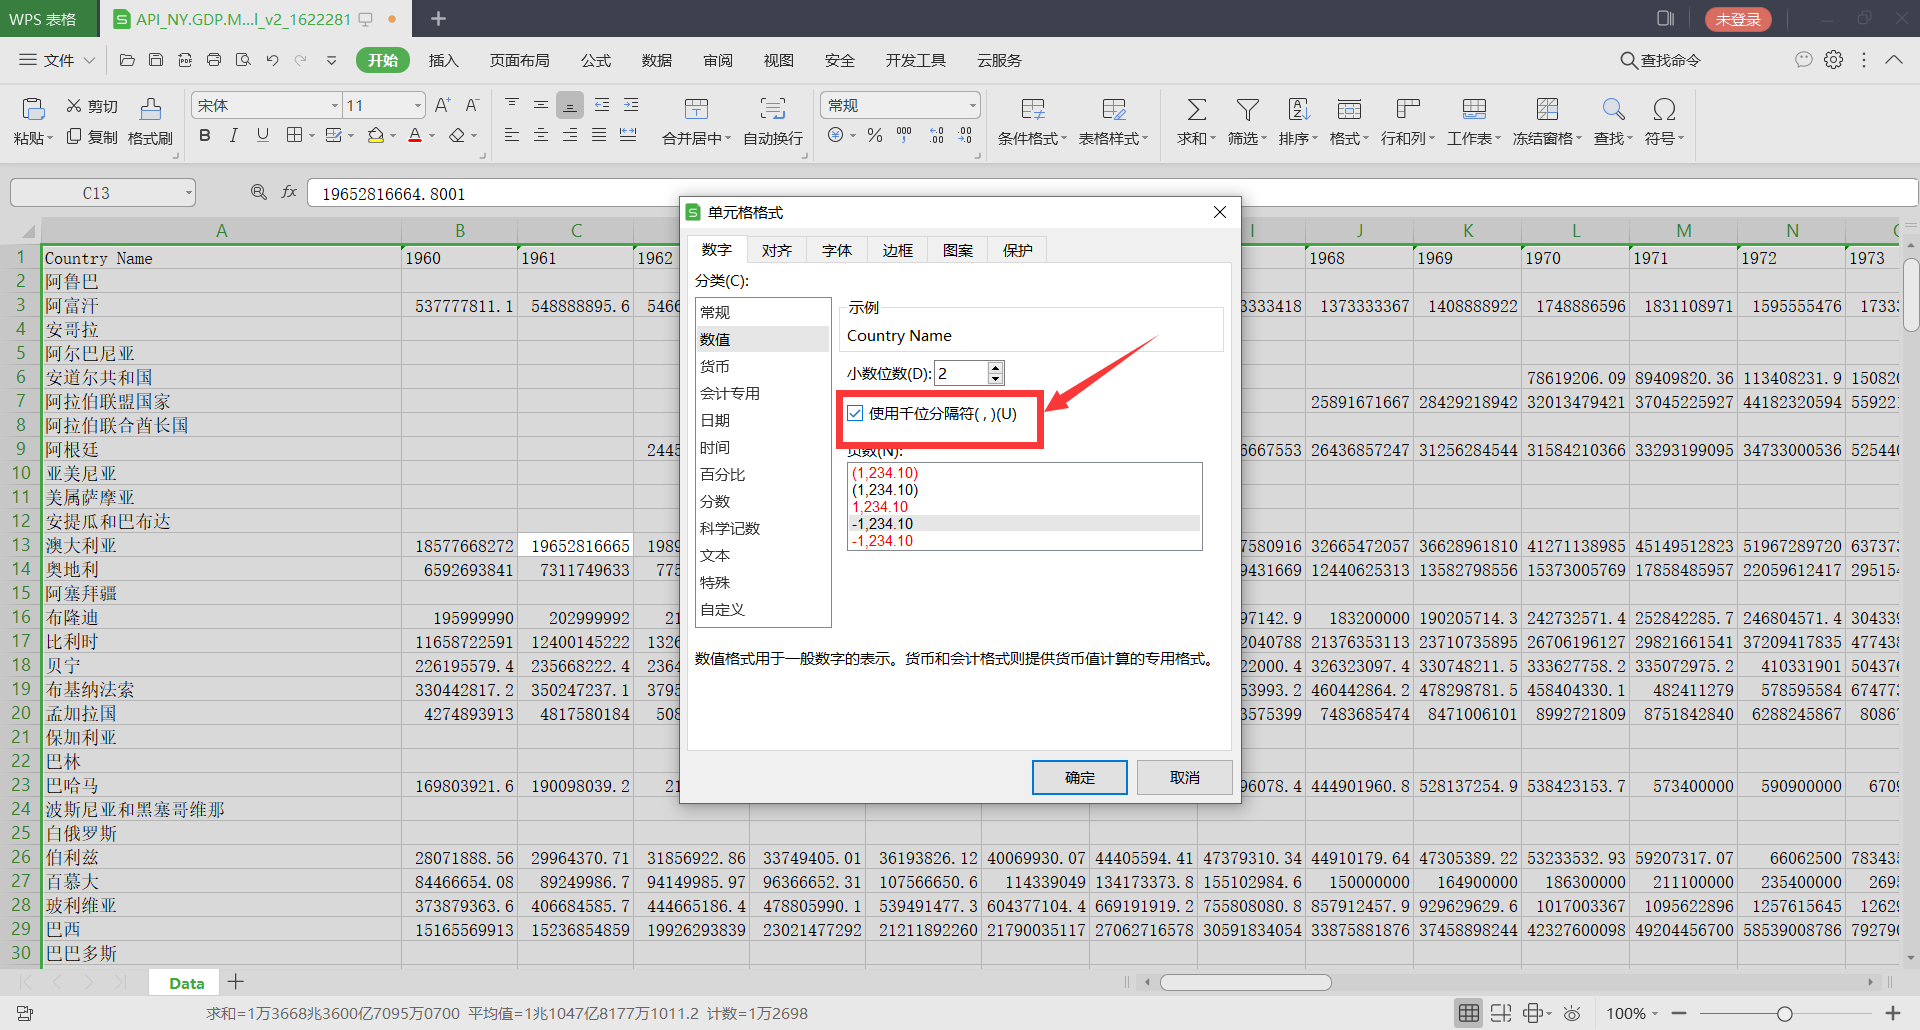Click the Data sheet tab

[186, 983]
